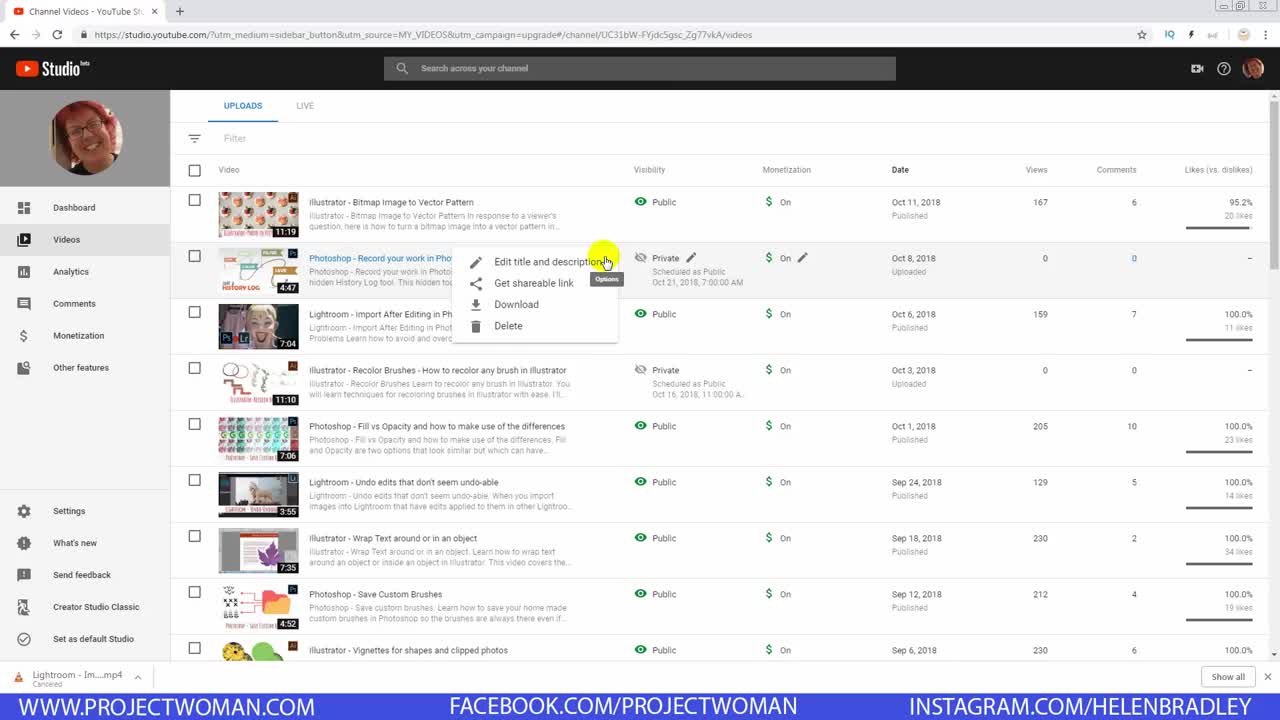Check the Illustrator Recolor Brushes row
This screenshot has width=1280, height=720.
pyautogui.click(x=195, y=368)
